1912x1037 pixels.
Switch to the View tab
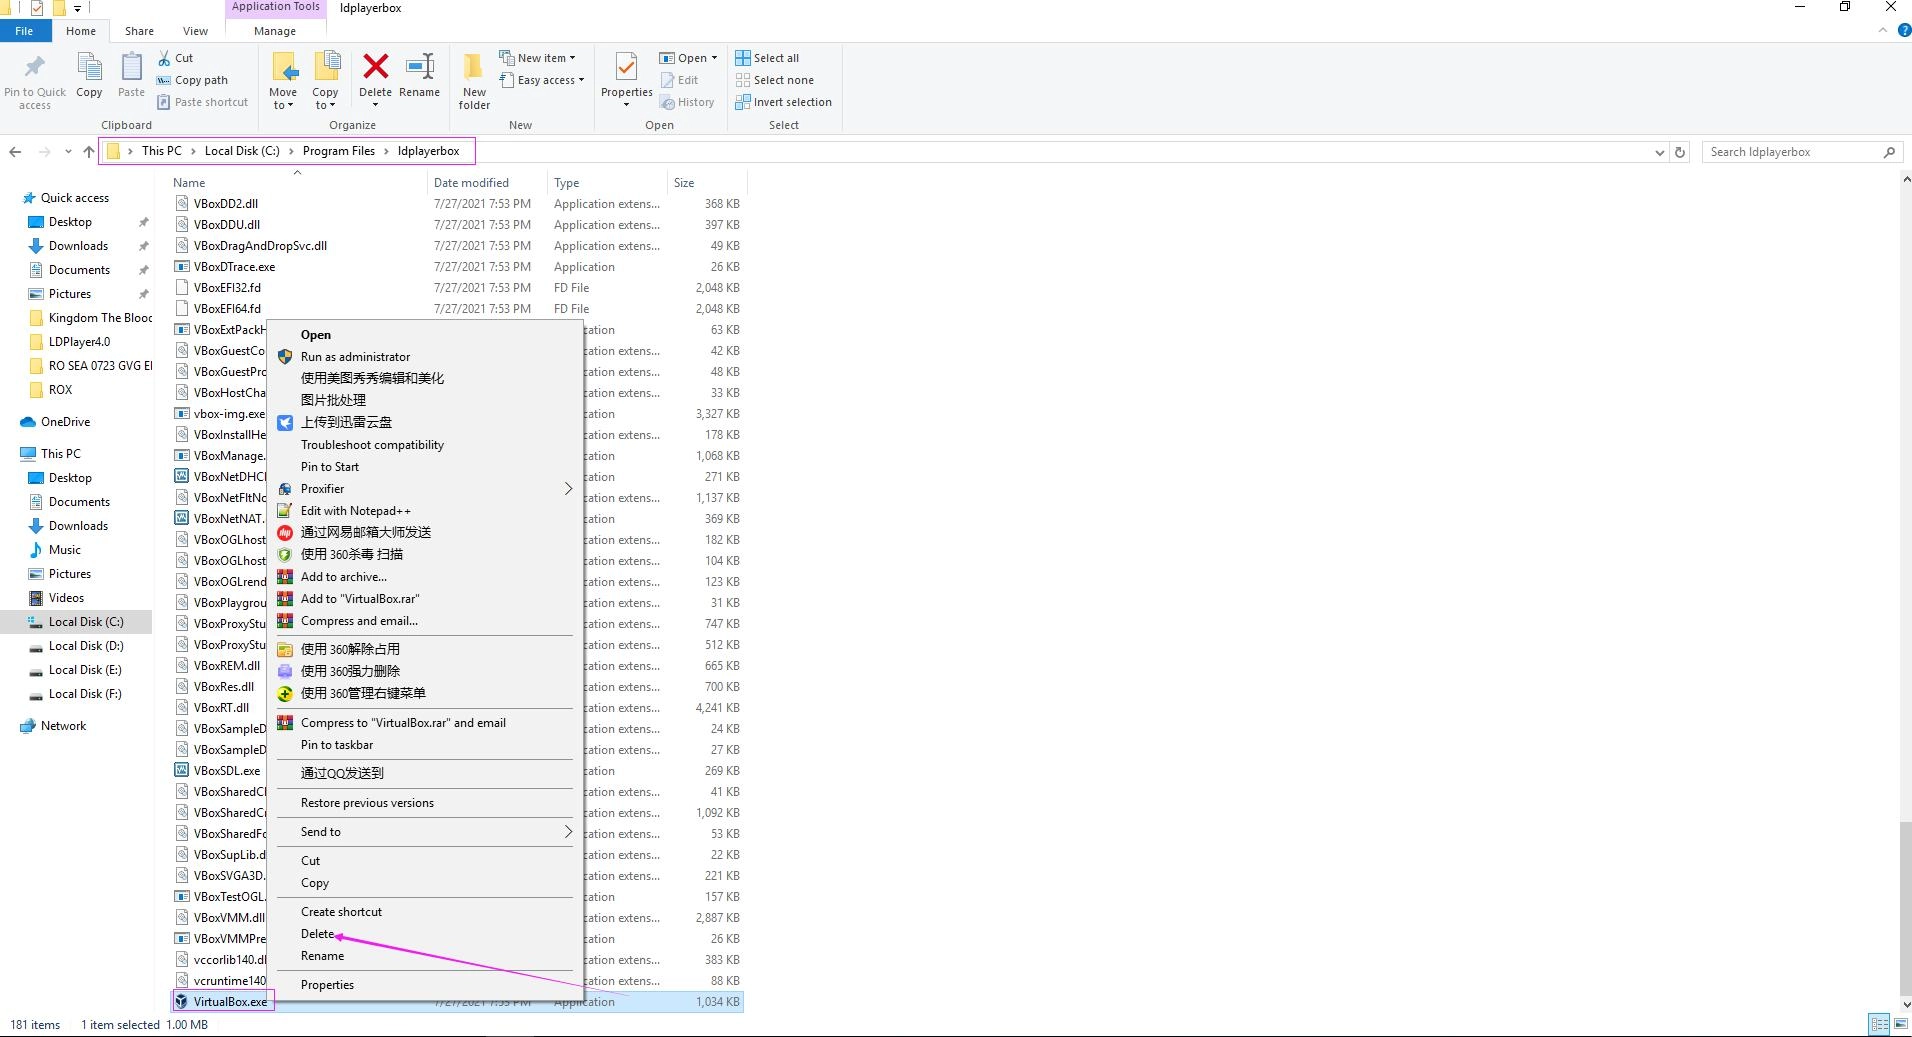pos(195,31)
